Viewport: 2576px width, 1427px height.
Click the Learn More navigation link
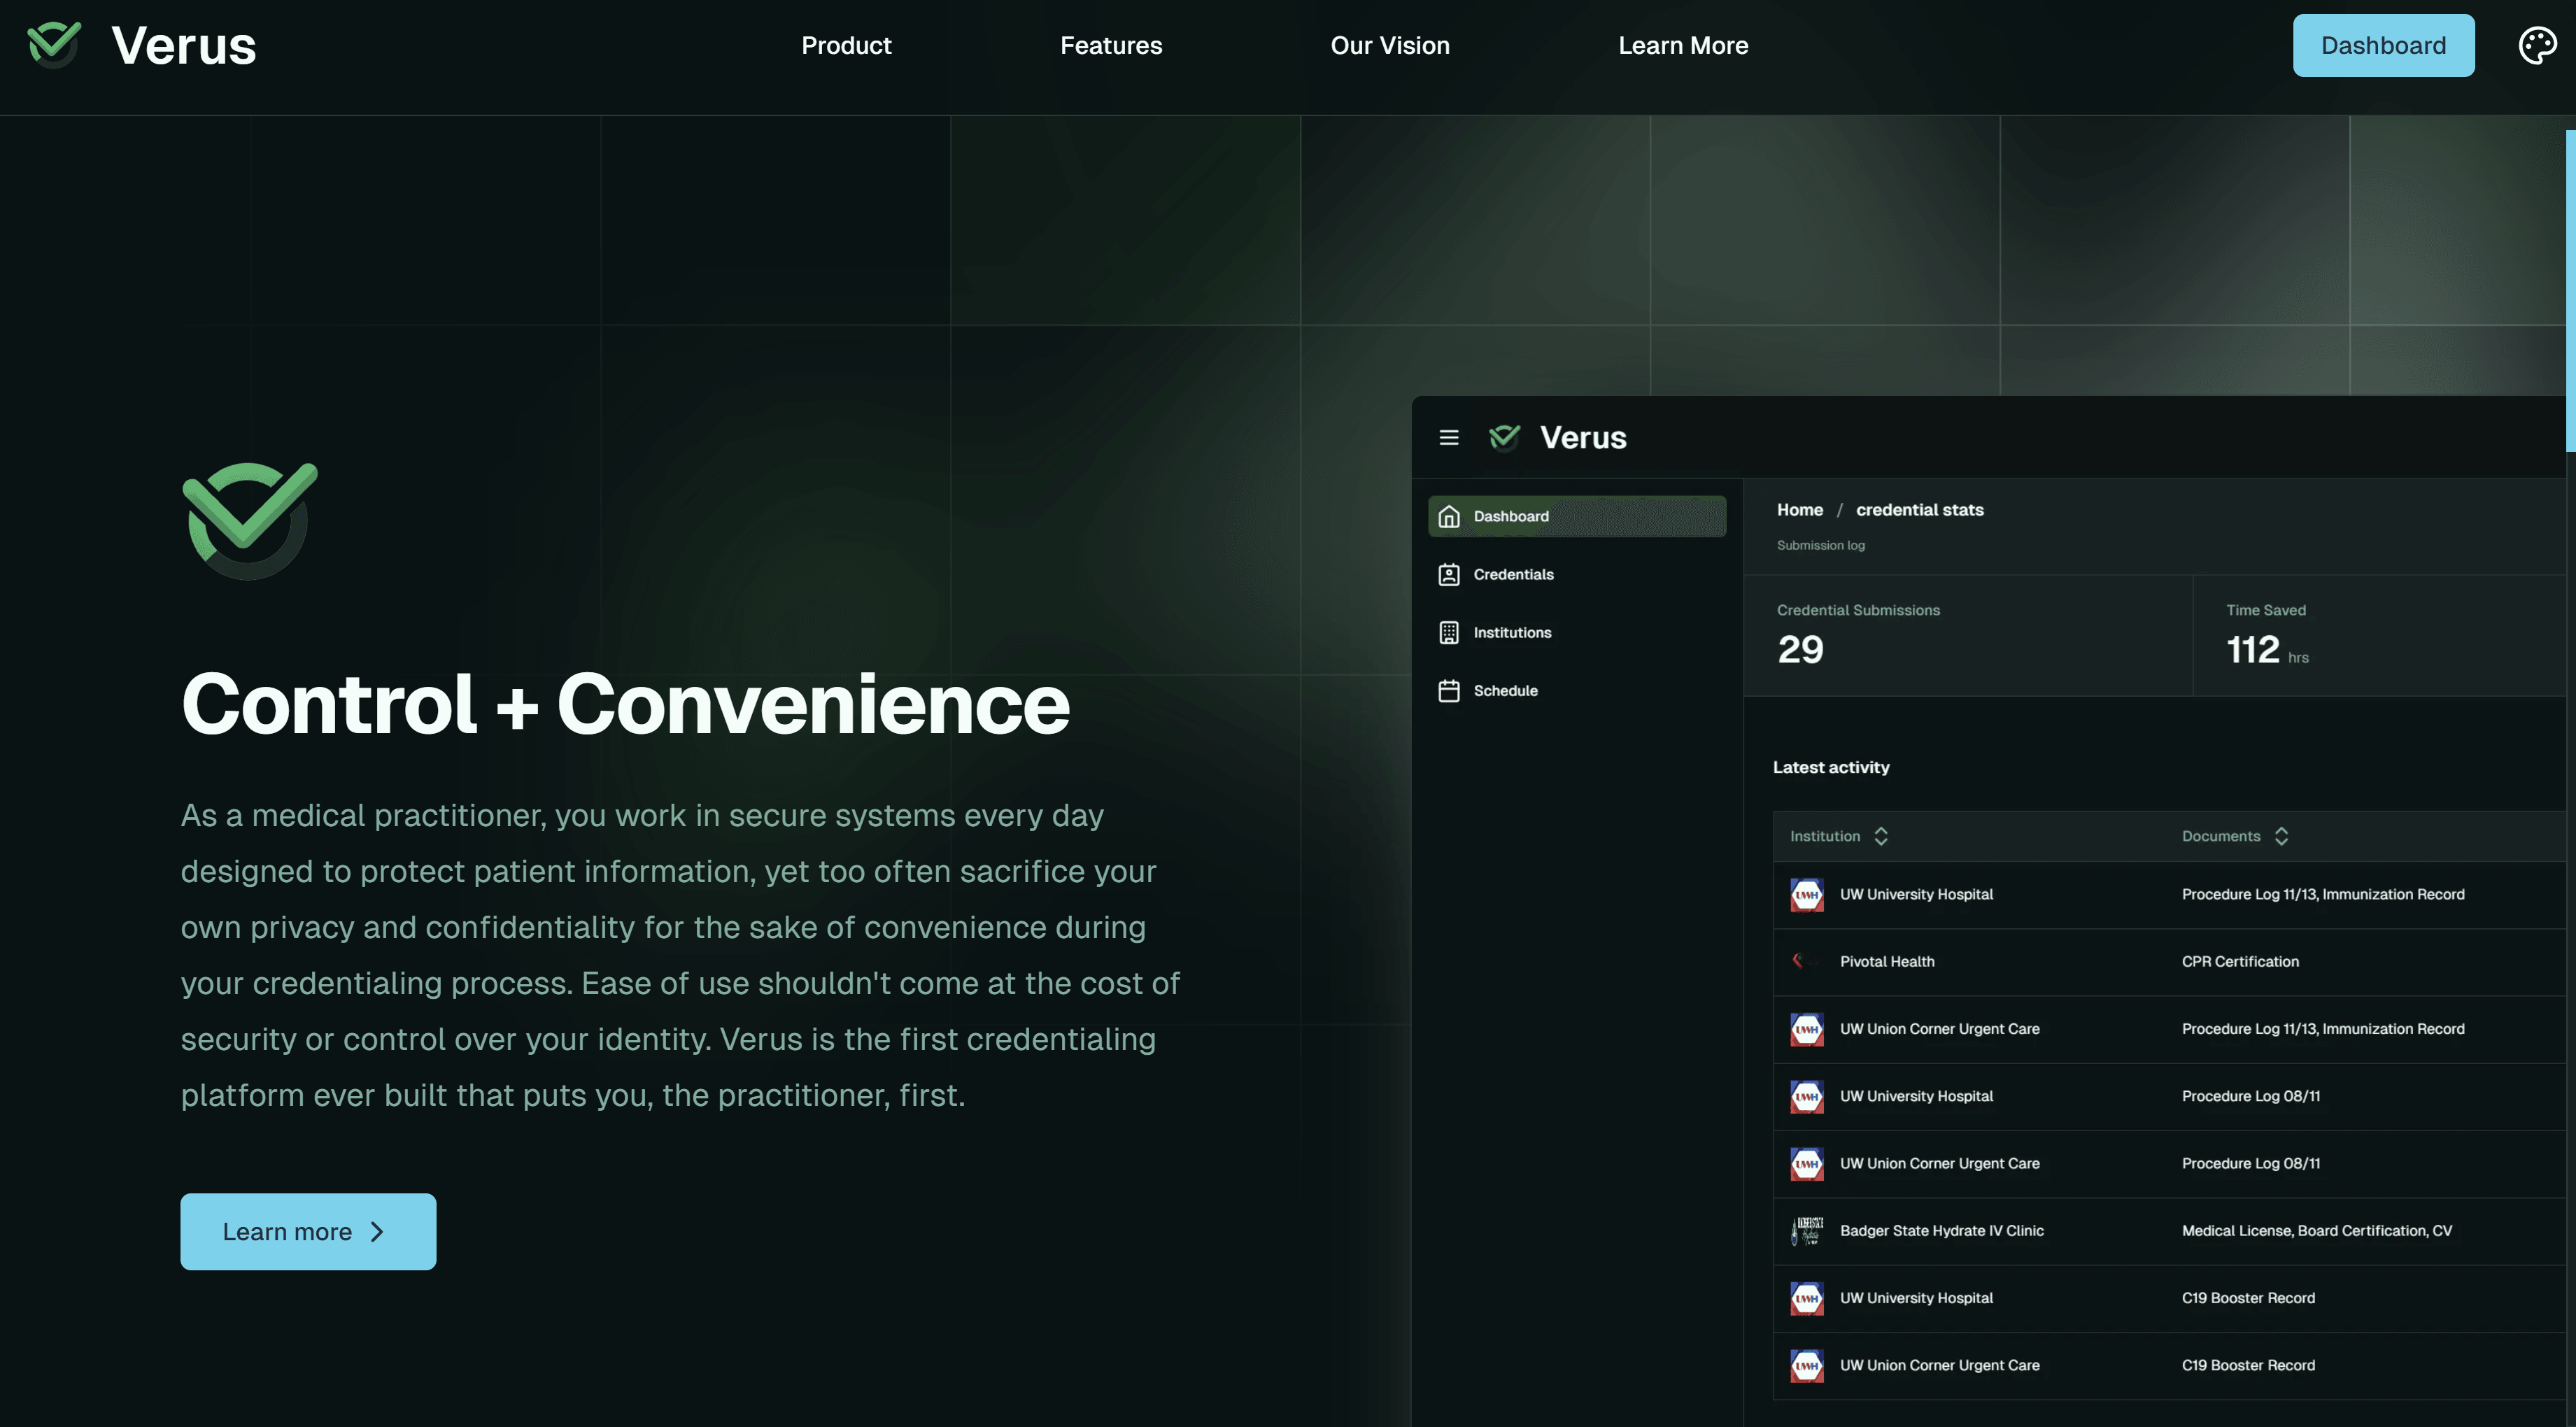pyautogui.click(x=1682, y=45)
